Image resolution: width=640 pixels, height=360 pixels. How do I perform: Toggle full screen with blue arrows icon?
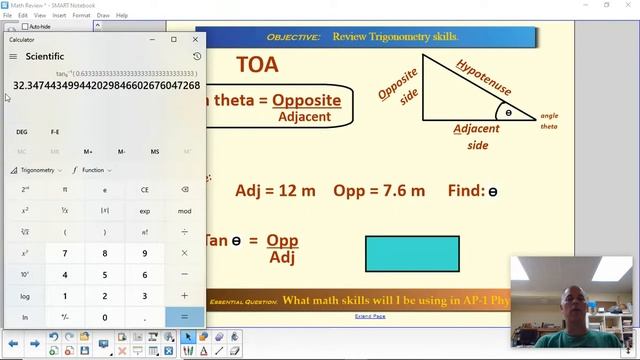[169, 351]
